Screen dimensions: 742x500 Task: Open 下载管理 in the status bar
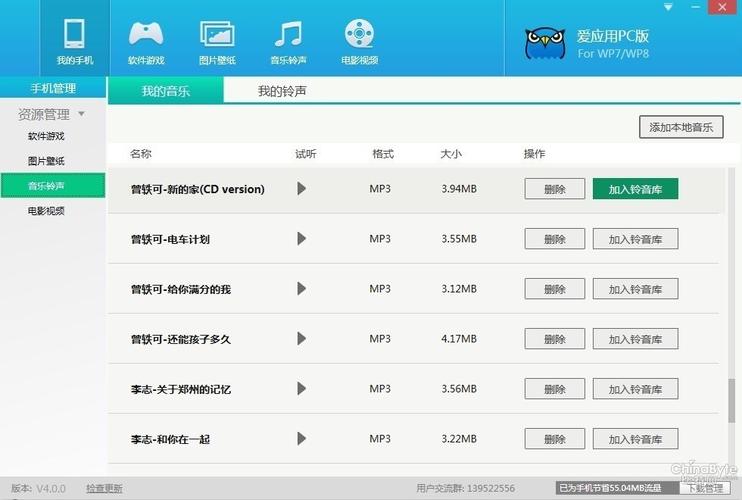pos(705,488)
